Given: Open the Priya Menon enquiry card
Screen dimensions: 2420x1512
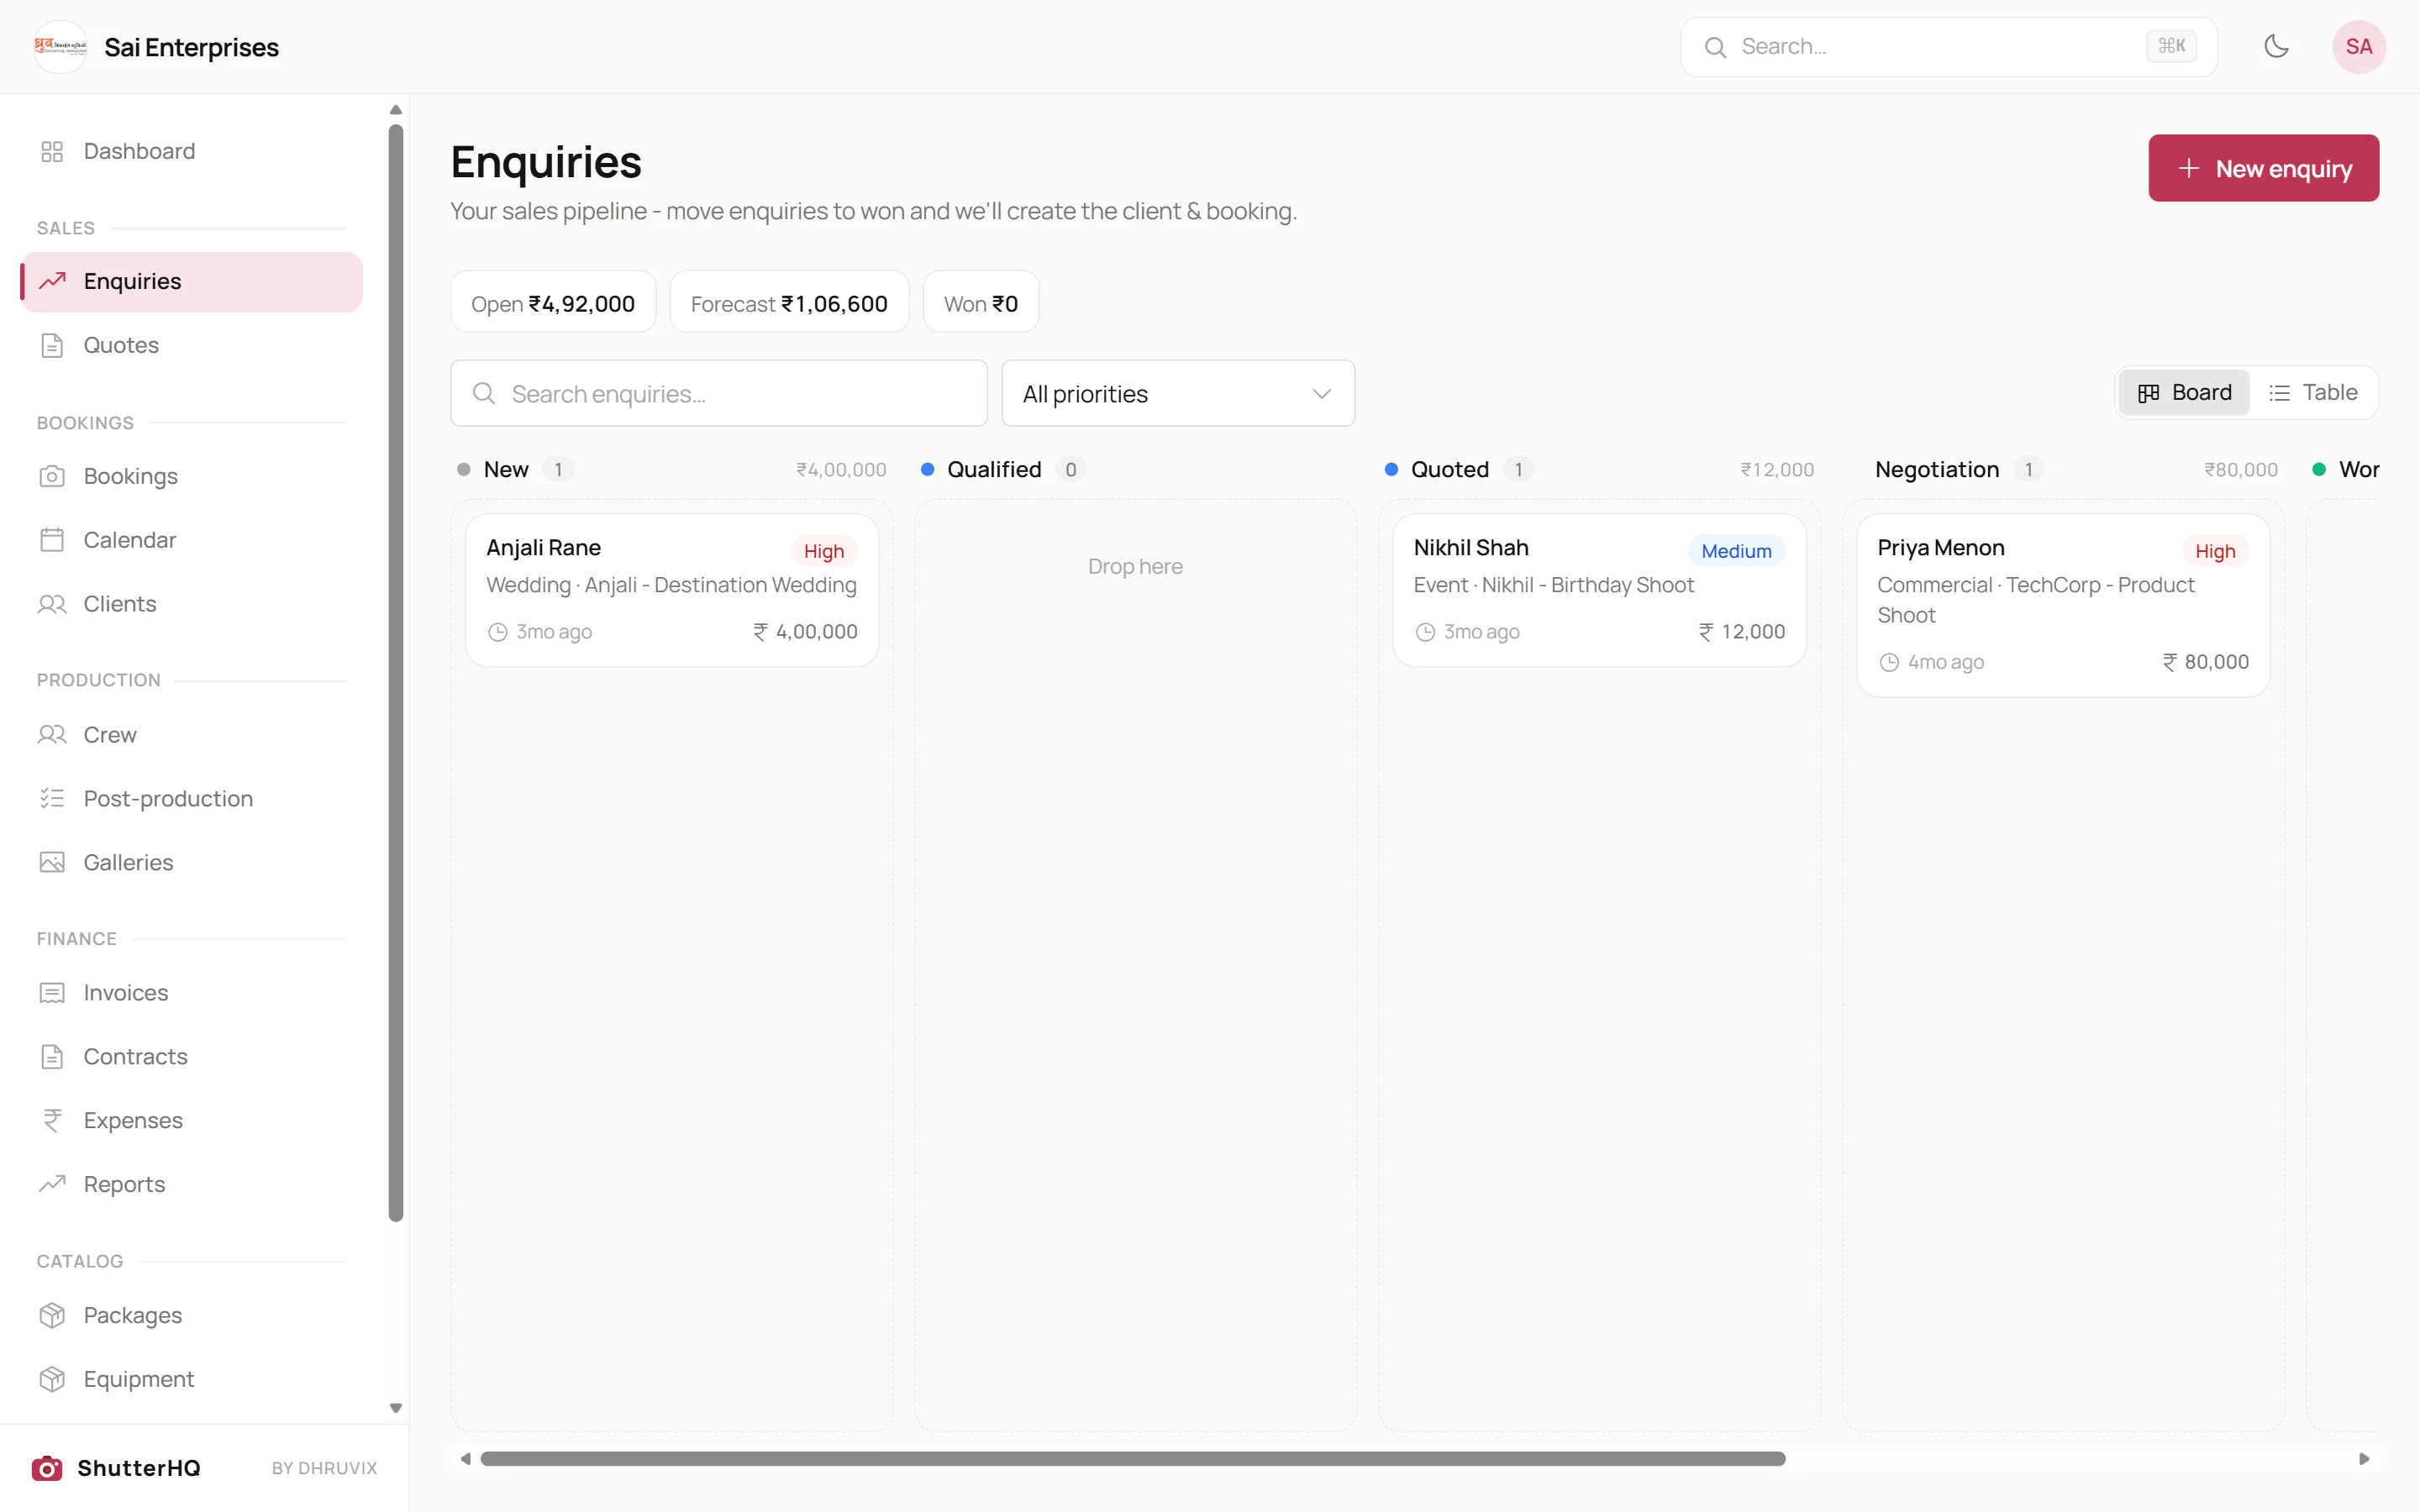Looking at the screenshot, I should point(2062,605).
